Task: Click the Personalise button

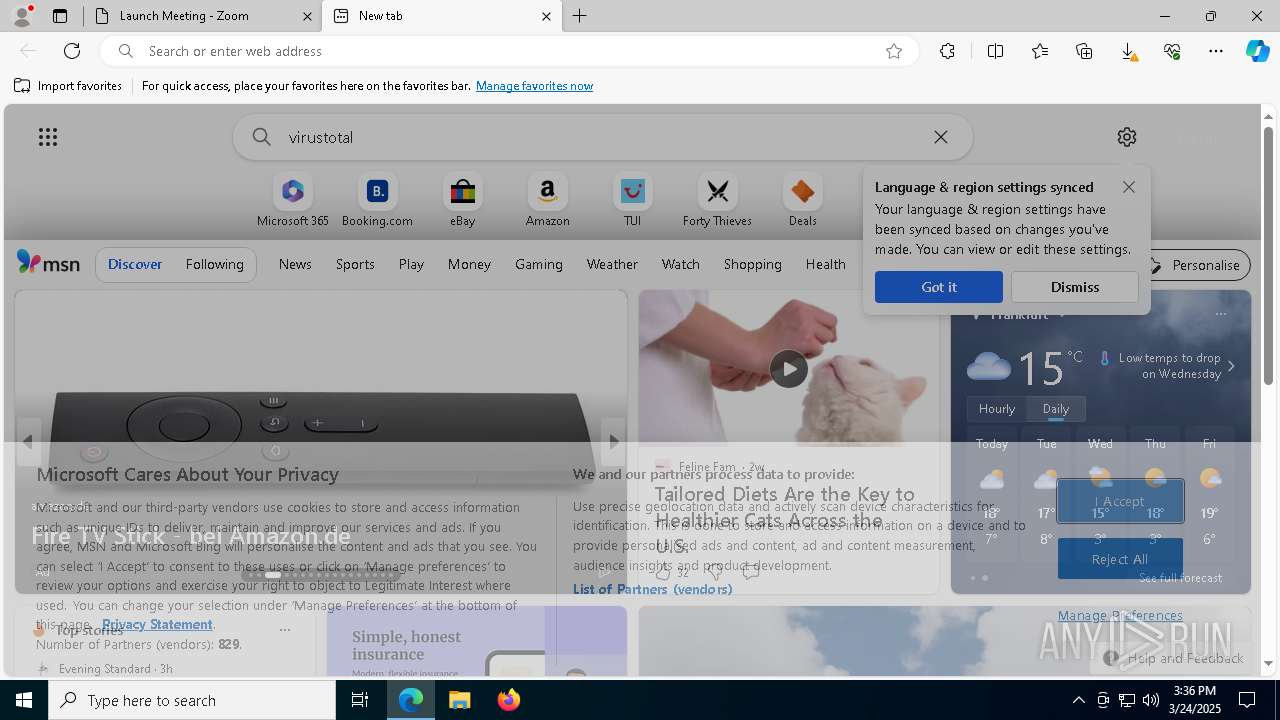Action: tap(1196, 265)
